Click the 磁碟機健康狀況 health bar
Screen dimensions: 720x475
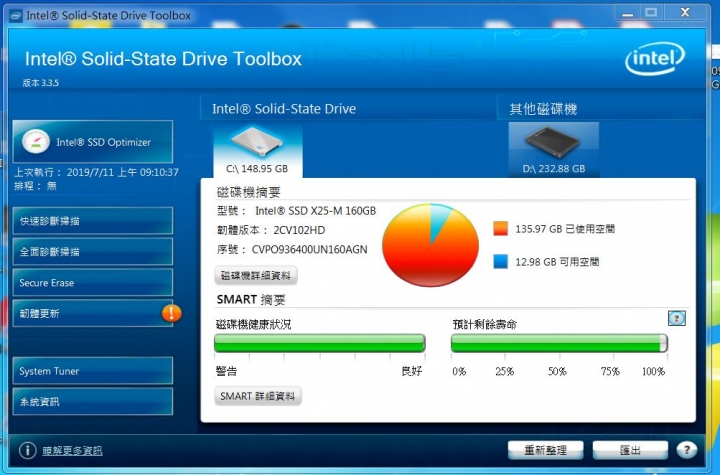click(x=320, y=343)
